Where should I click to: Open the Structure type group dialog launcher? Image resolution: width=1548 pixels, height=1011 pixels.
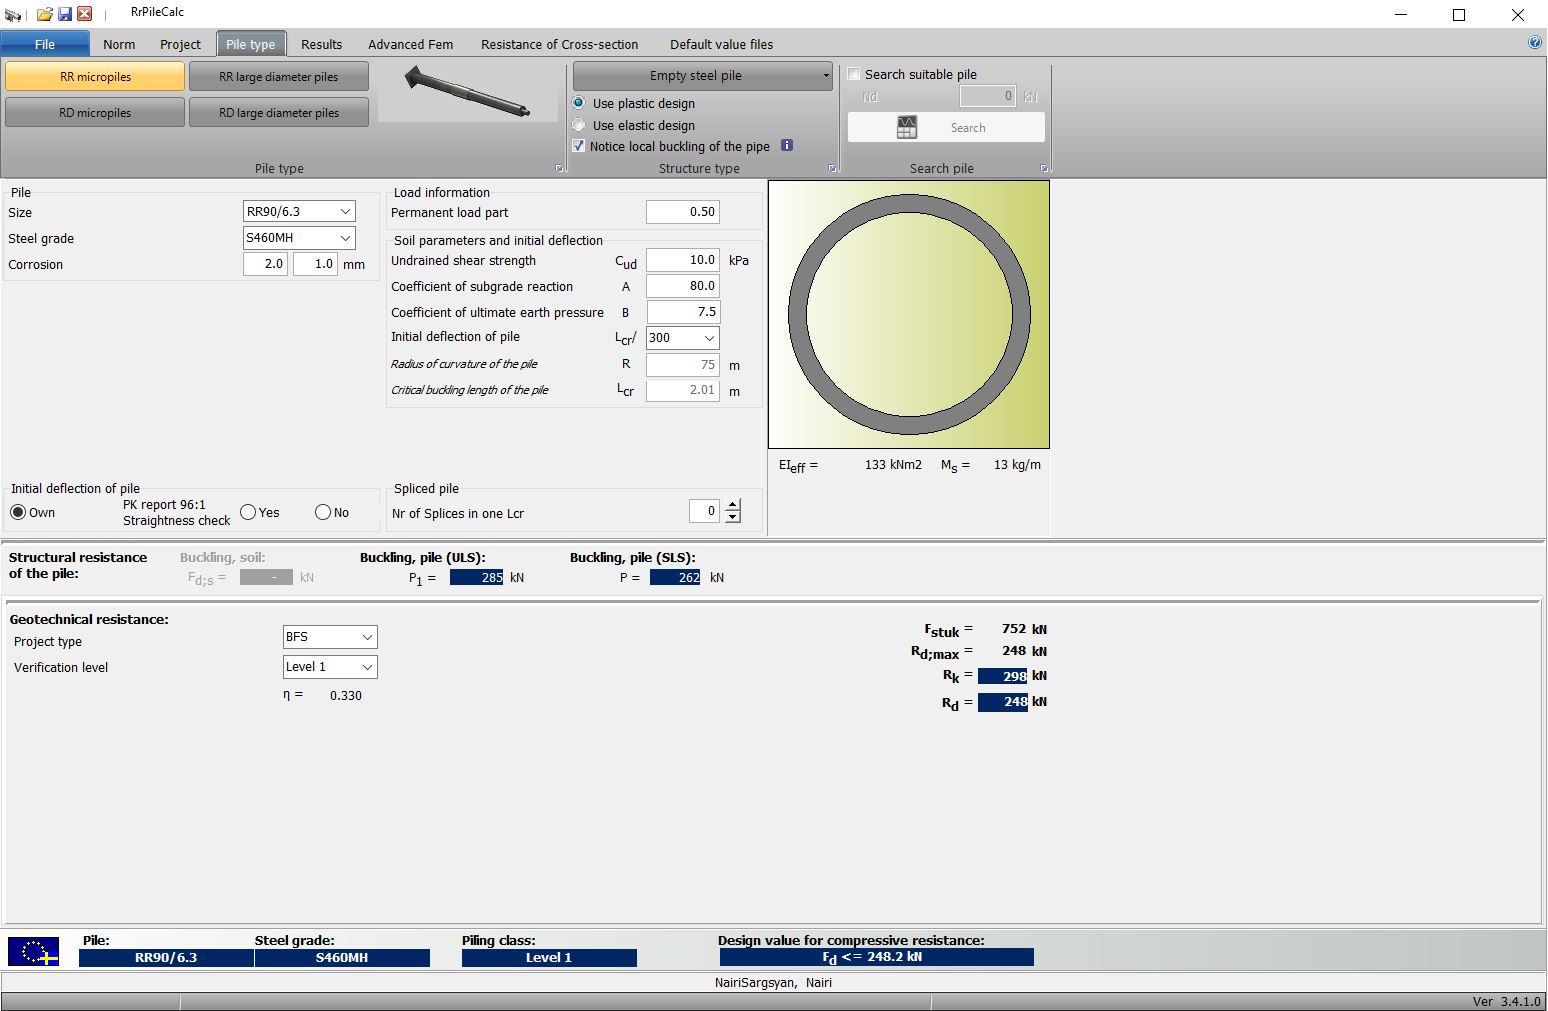click(832, 168)
